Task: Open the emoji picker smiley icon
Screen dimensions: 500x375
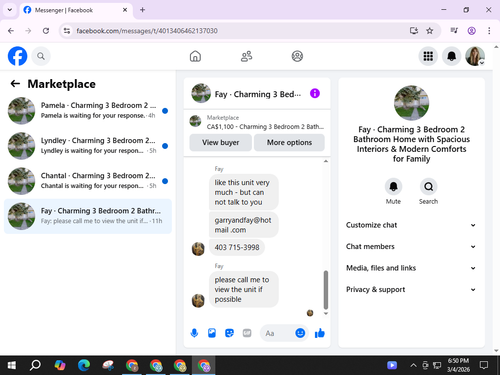Action: (300, 333)
